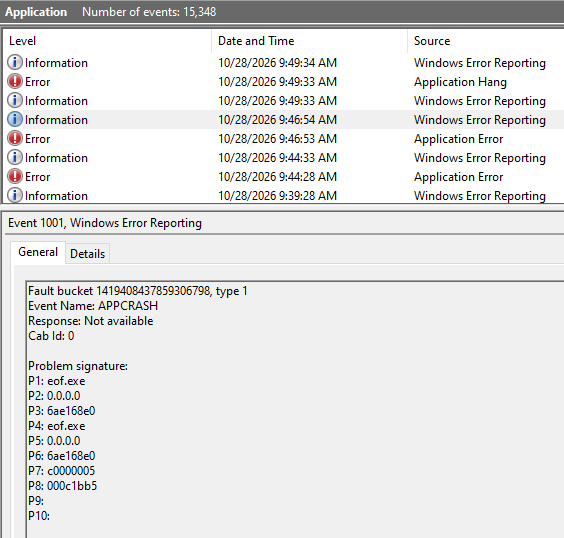
Task: Click the Fault bucket line in event details
Action: click(138, 291)
